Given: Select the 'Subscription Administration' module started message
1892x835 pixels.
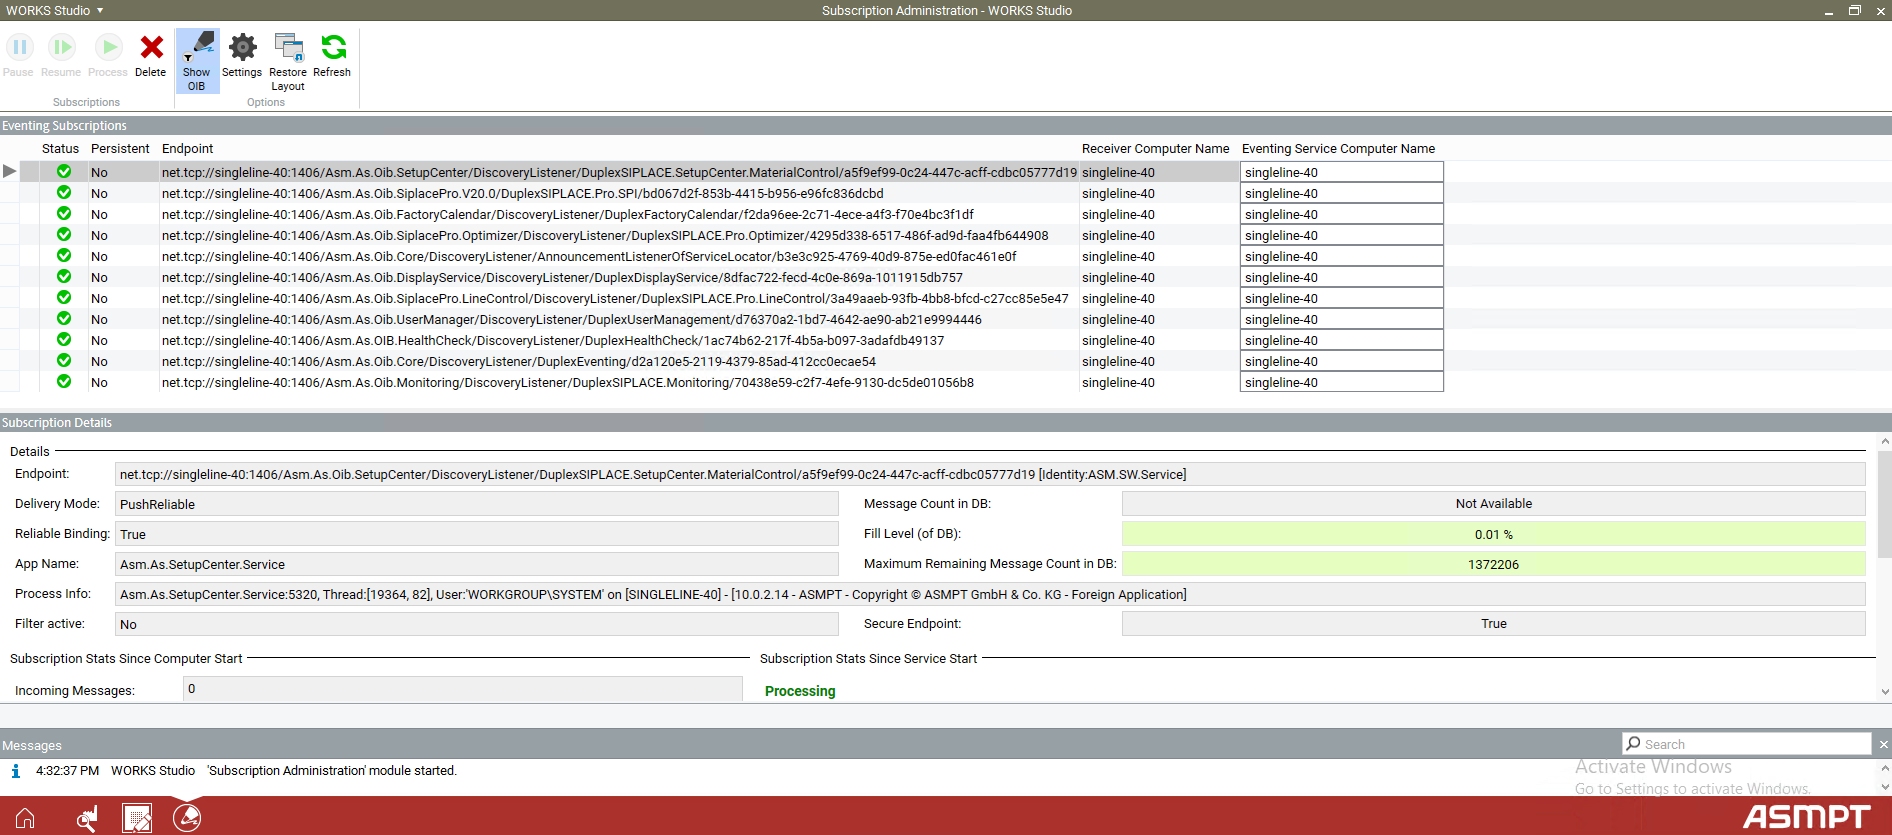Looking at the screenshot, I should [332, 771].
